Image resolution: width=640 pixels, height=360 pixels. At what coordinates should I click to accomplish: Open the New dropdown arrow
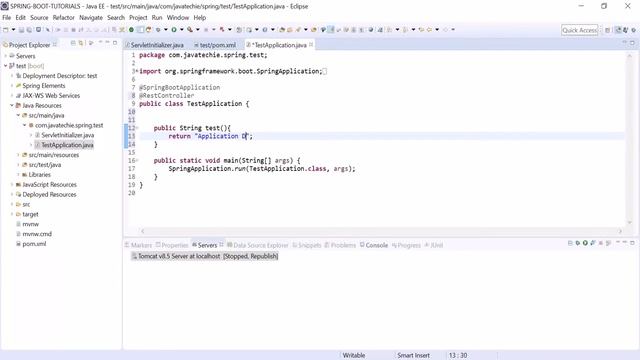[13, 29]
